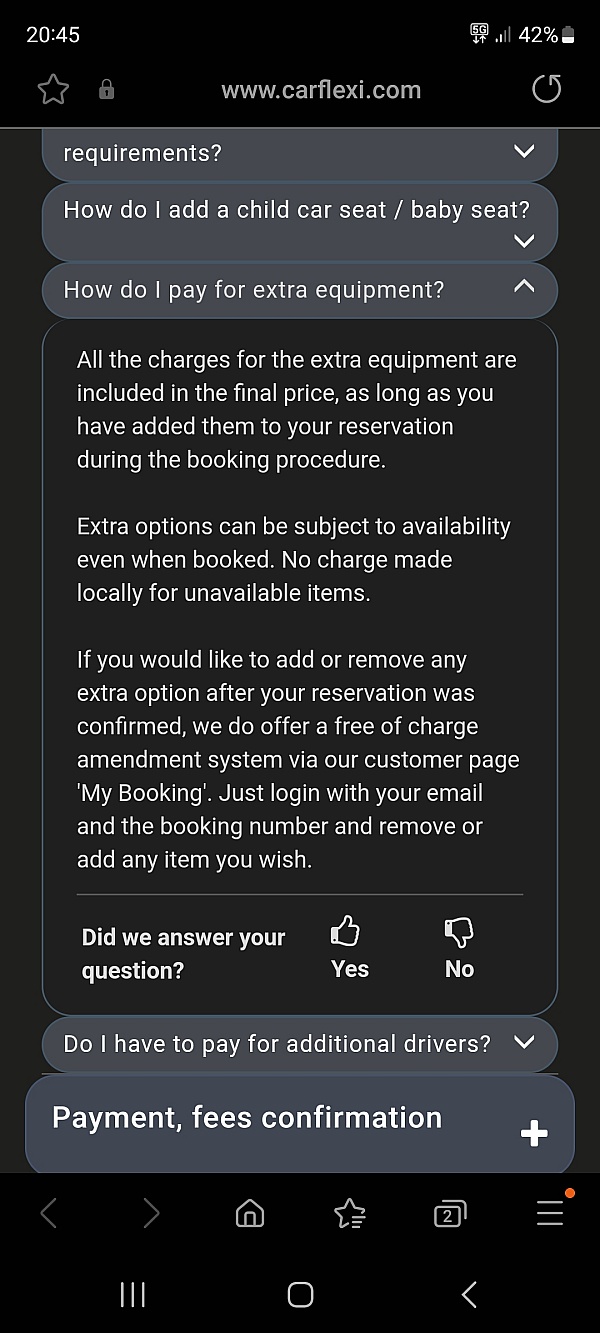Viewport: 600px width, 1333px height.
Task: Go forward with browser forward arrow
Action: pos(150,1213)
